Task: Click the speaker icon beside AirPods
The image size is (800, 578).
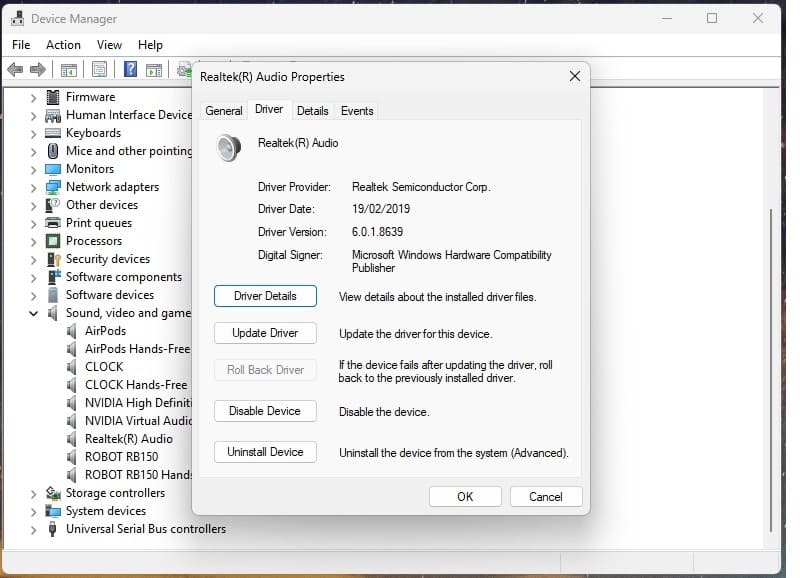Action: (72, 331)
